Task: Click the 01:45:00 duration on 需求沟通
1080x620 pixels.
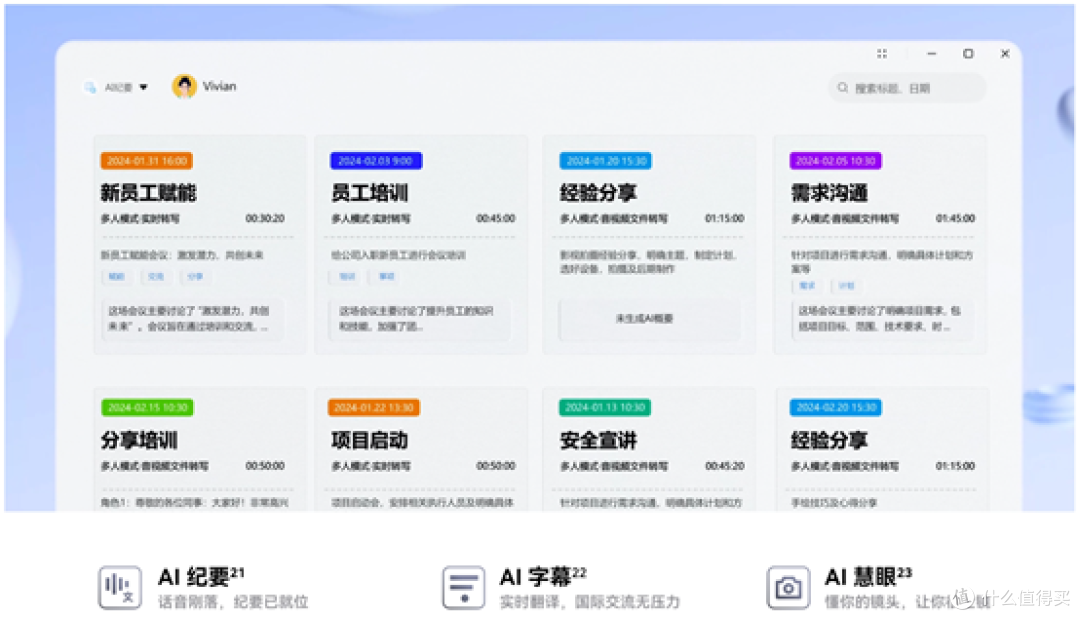Action: (x=955, y=218)
